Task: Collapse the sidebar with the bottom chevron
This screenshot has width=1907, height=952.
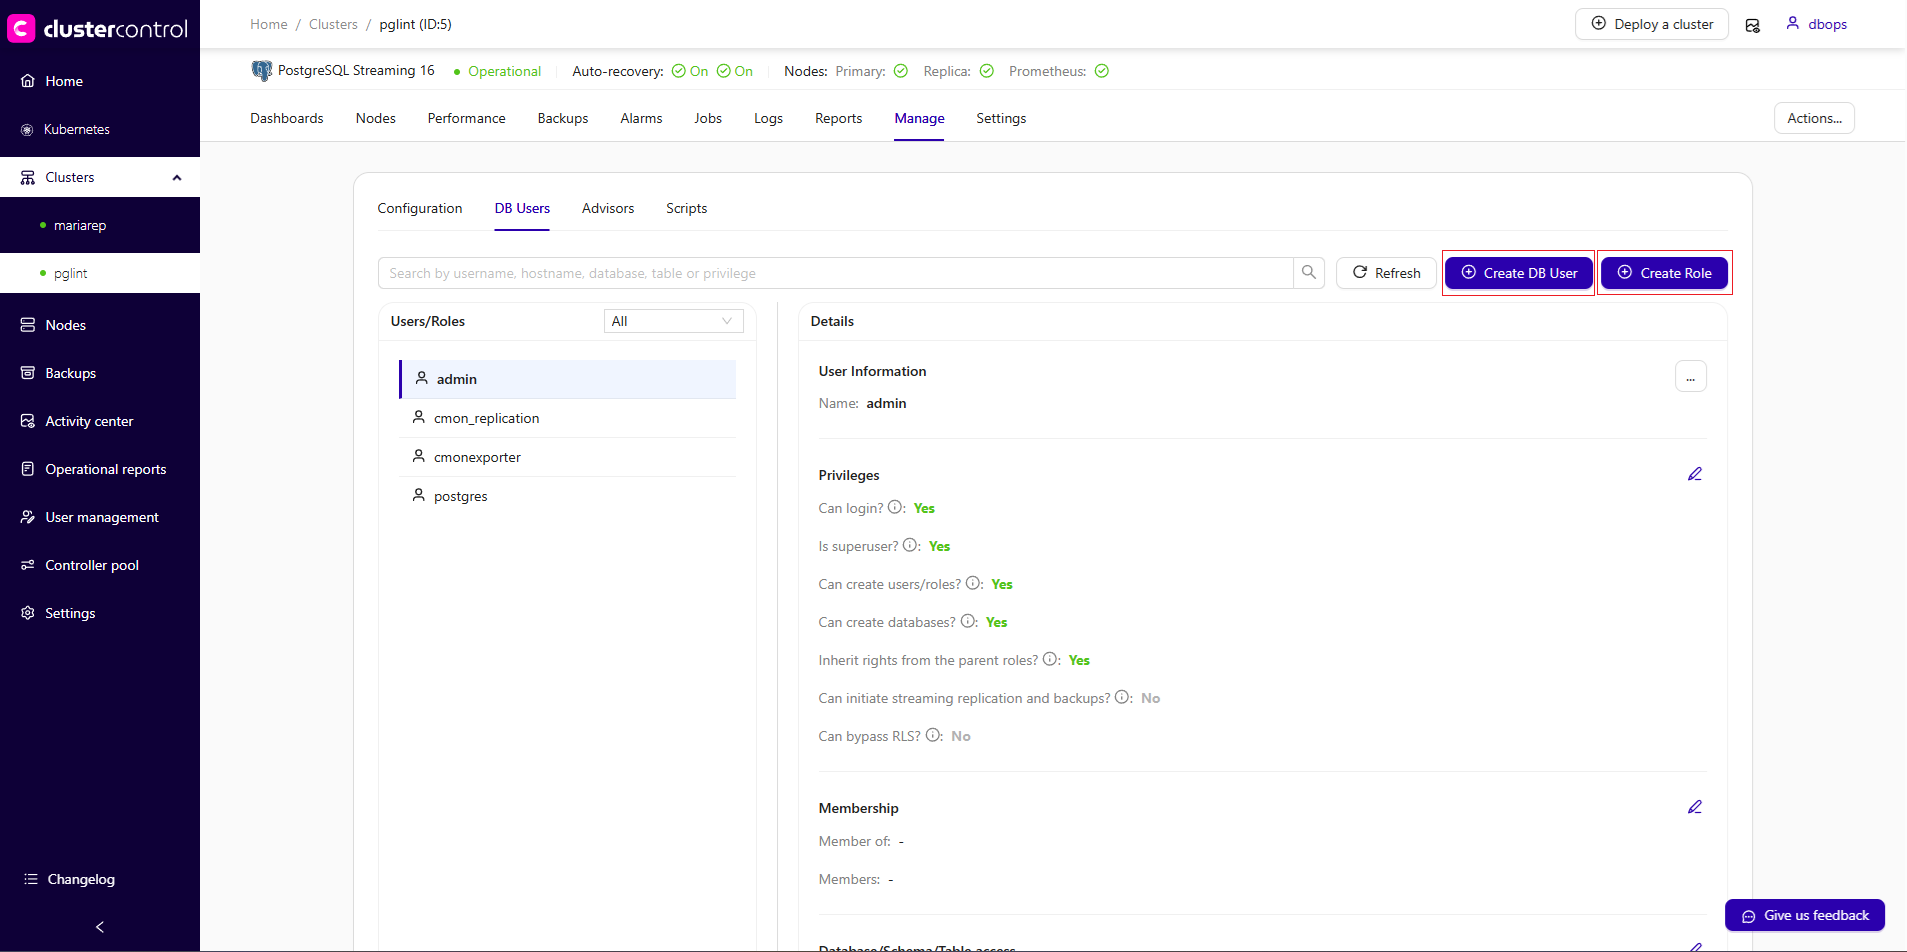Action: [x=99, y=927]
